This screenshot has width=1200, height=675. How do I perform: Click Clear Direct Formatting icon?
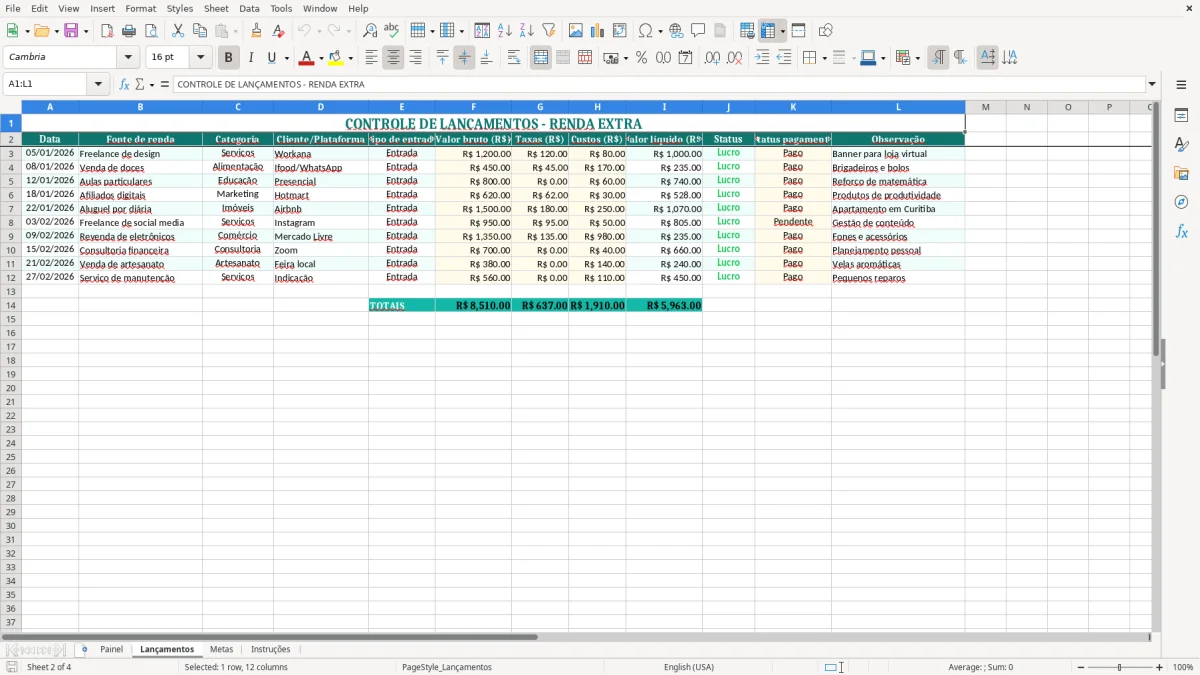pyautogui.click(x=278, y=31)
